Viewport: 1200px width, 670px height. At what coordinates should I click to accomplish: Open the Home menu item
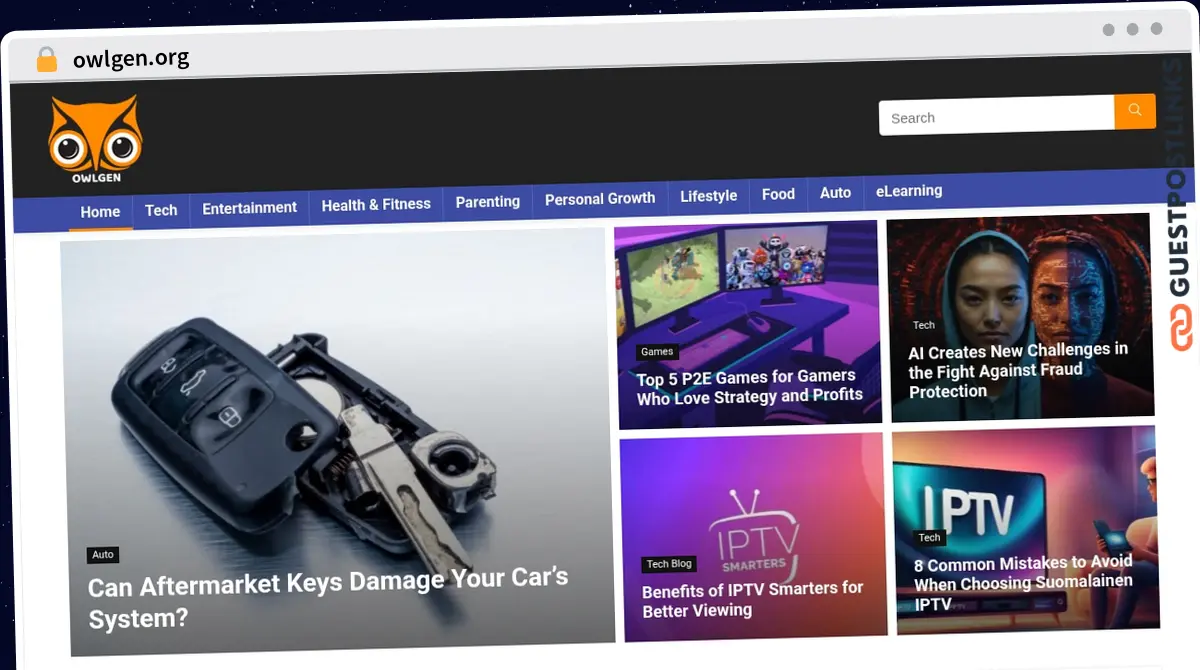100,212
